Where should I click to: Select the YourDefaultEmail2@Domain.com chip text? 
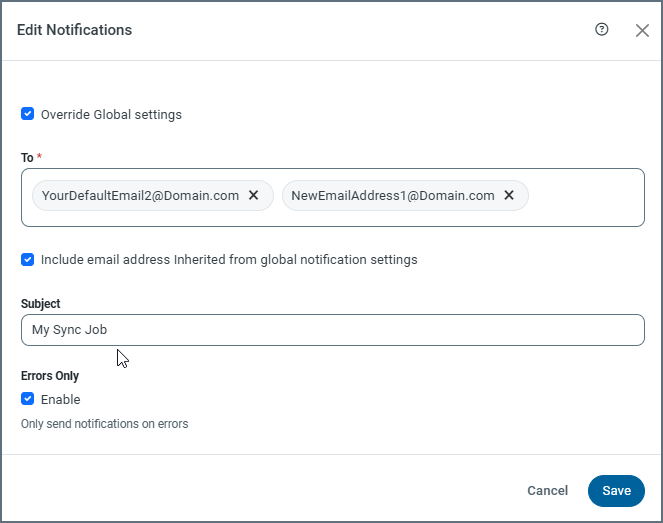140,196
